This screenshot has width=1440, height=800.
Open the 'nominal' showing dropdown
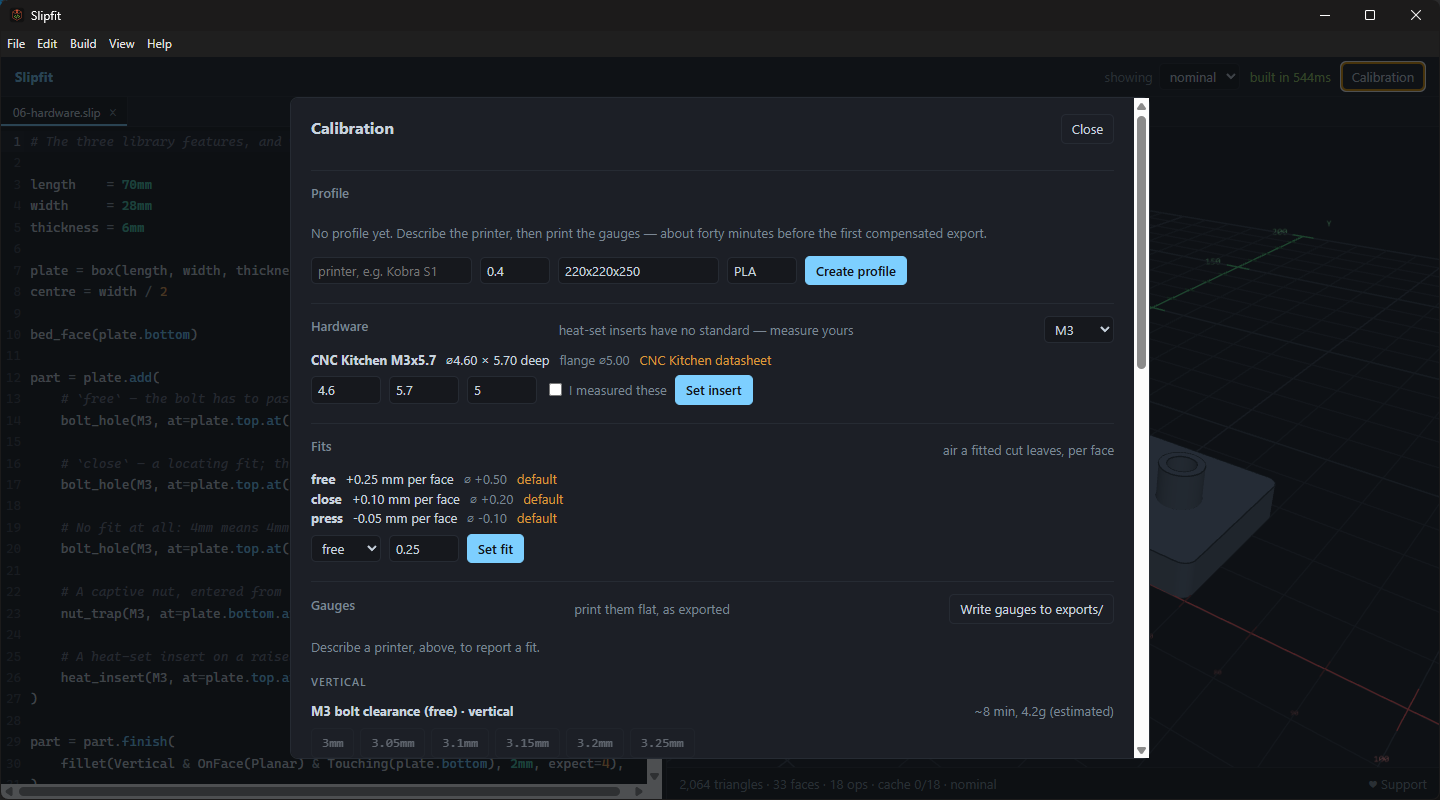click(1199, 77)
